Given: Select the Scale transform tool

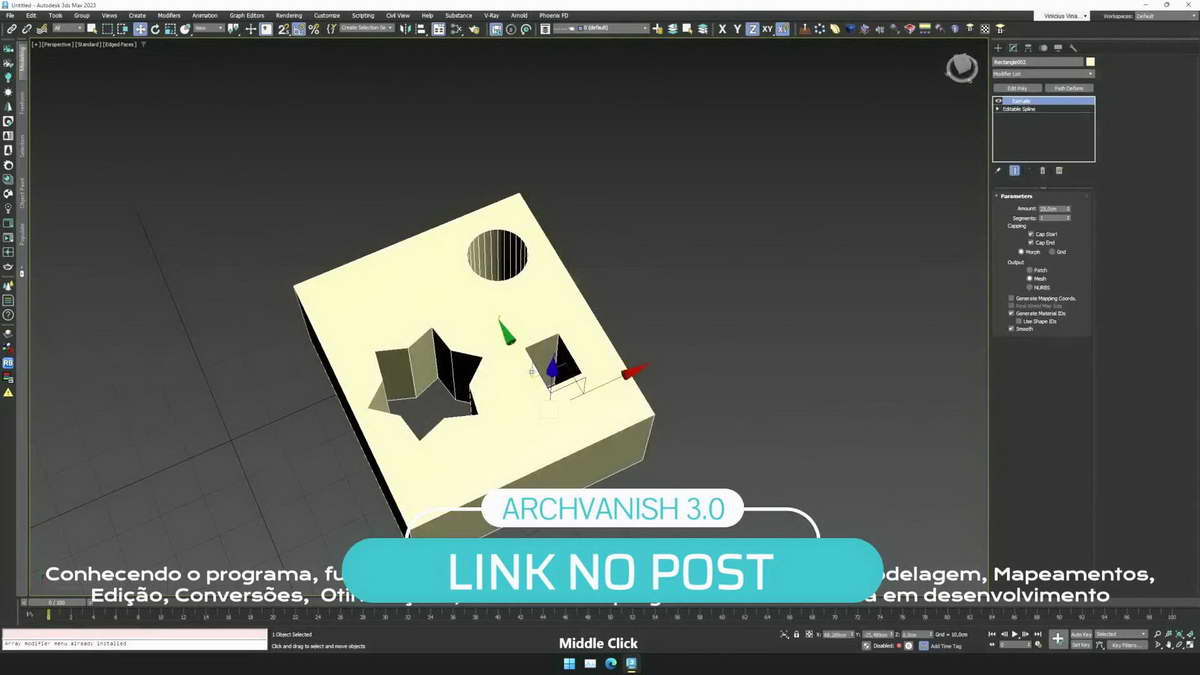Looking at the screenshot, I should [x=170, y=29].
